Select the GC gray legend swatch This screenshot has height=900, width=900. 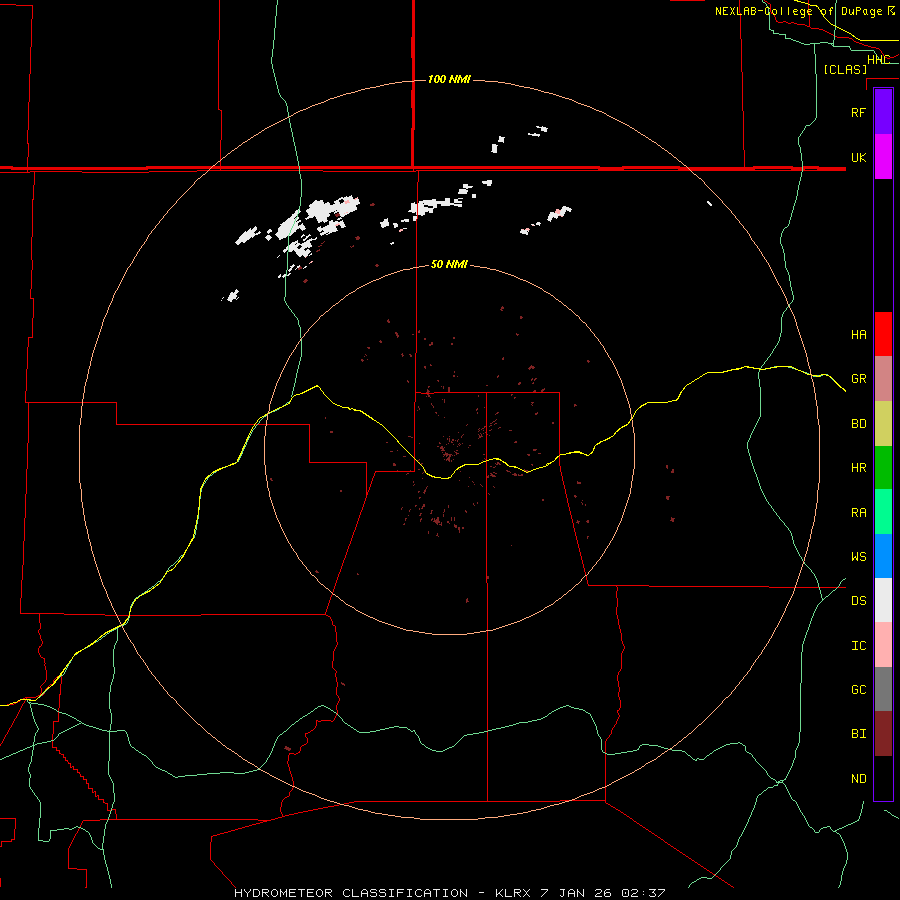click(883, 689)
